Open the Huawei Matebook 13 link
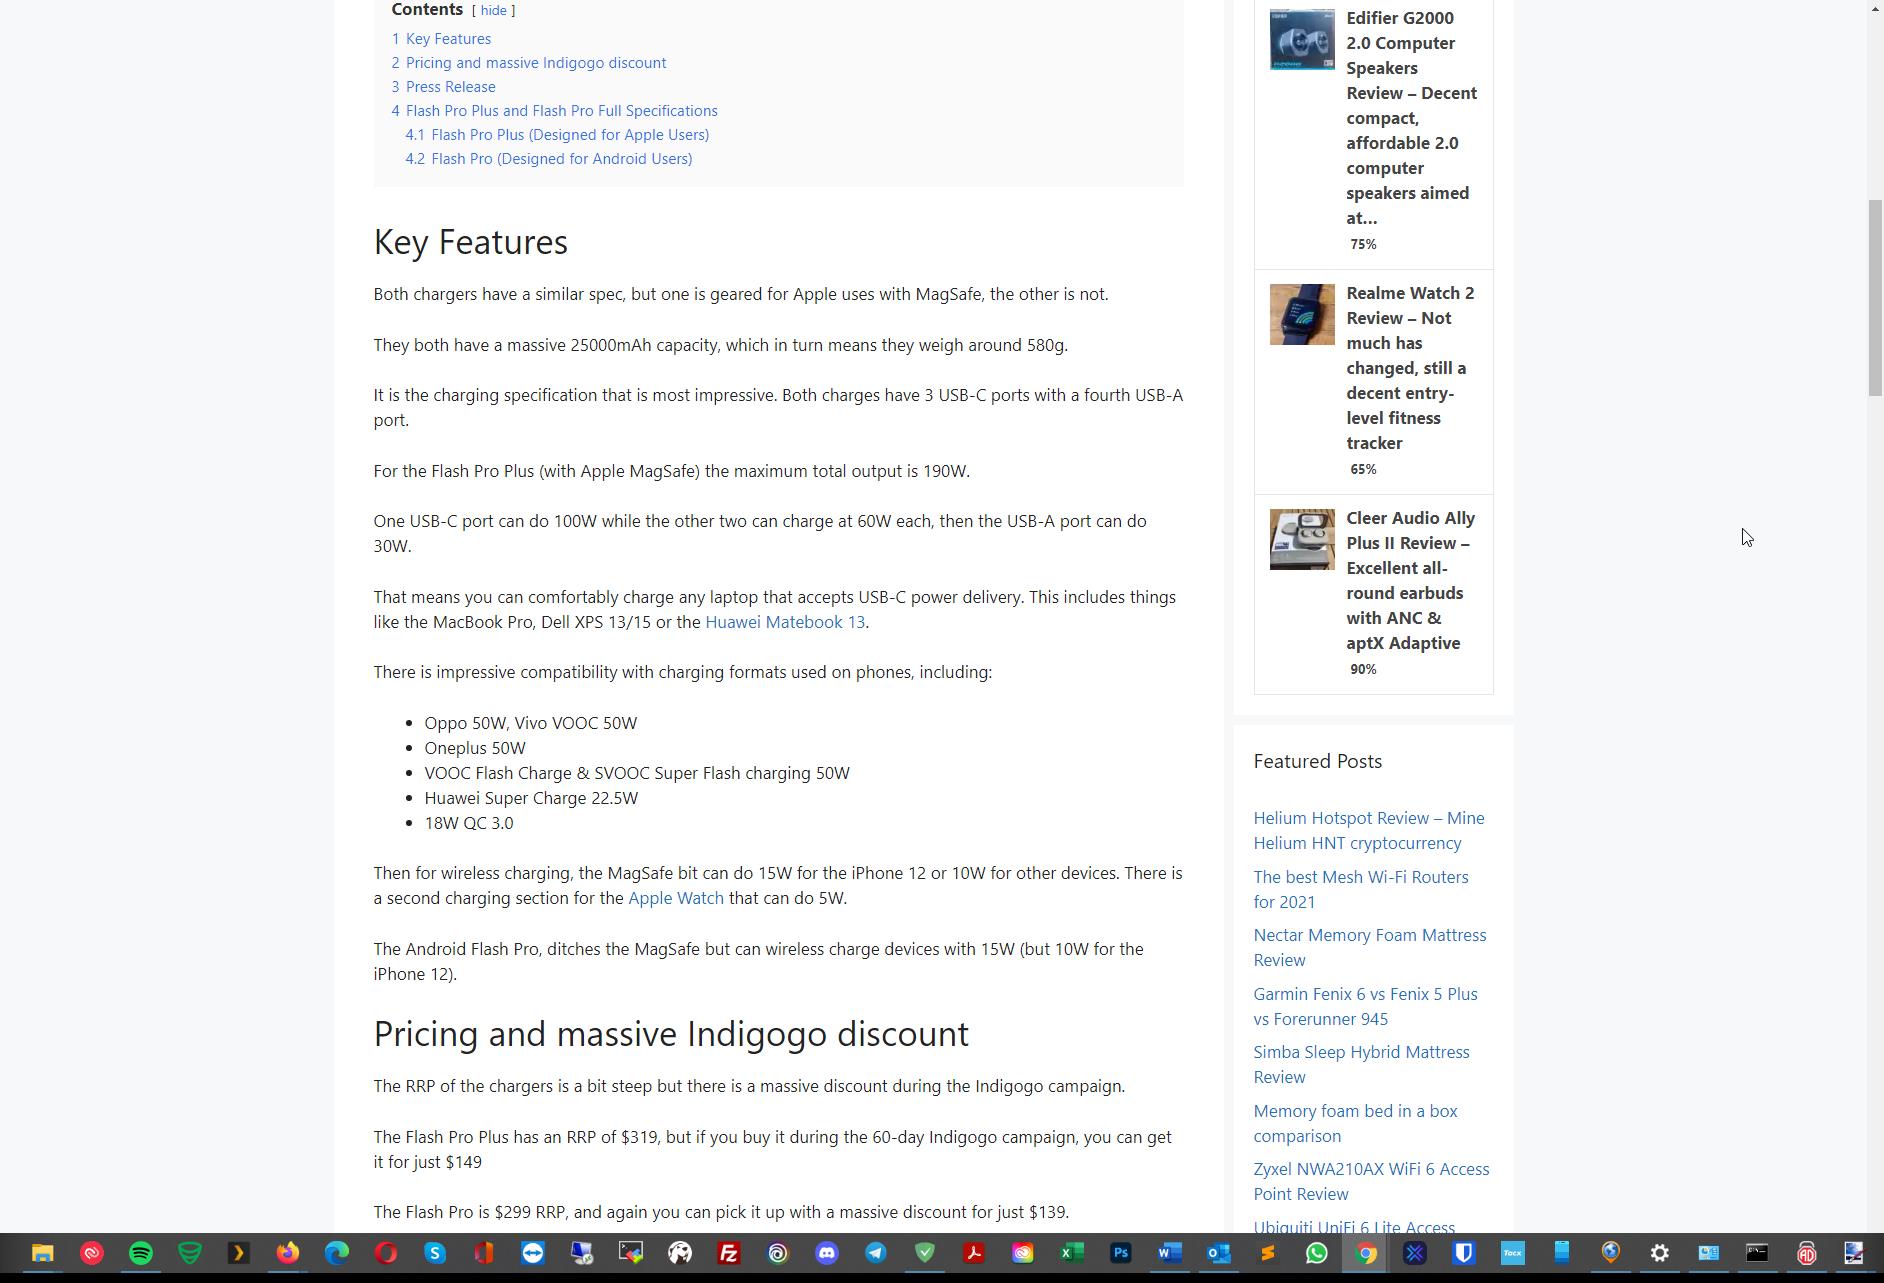 point(784,622)
